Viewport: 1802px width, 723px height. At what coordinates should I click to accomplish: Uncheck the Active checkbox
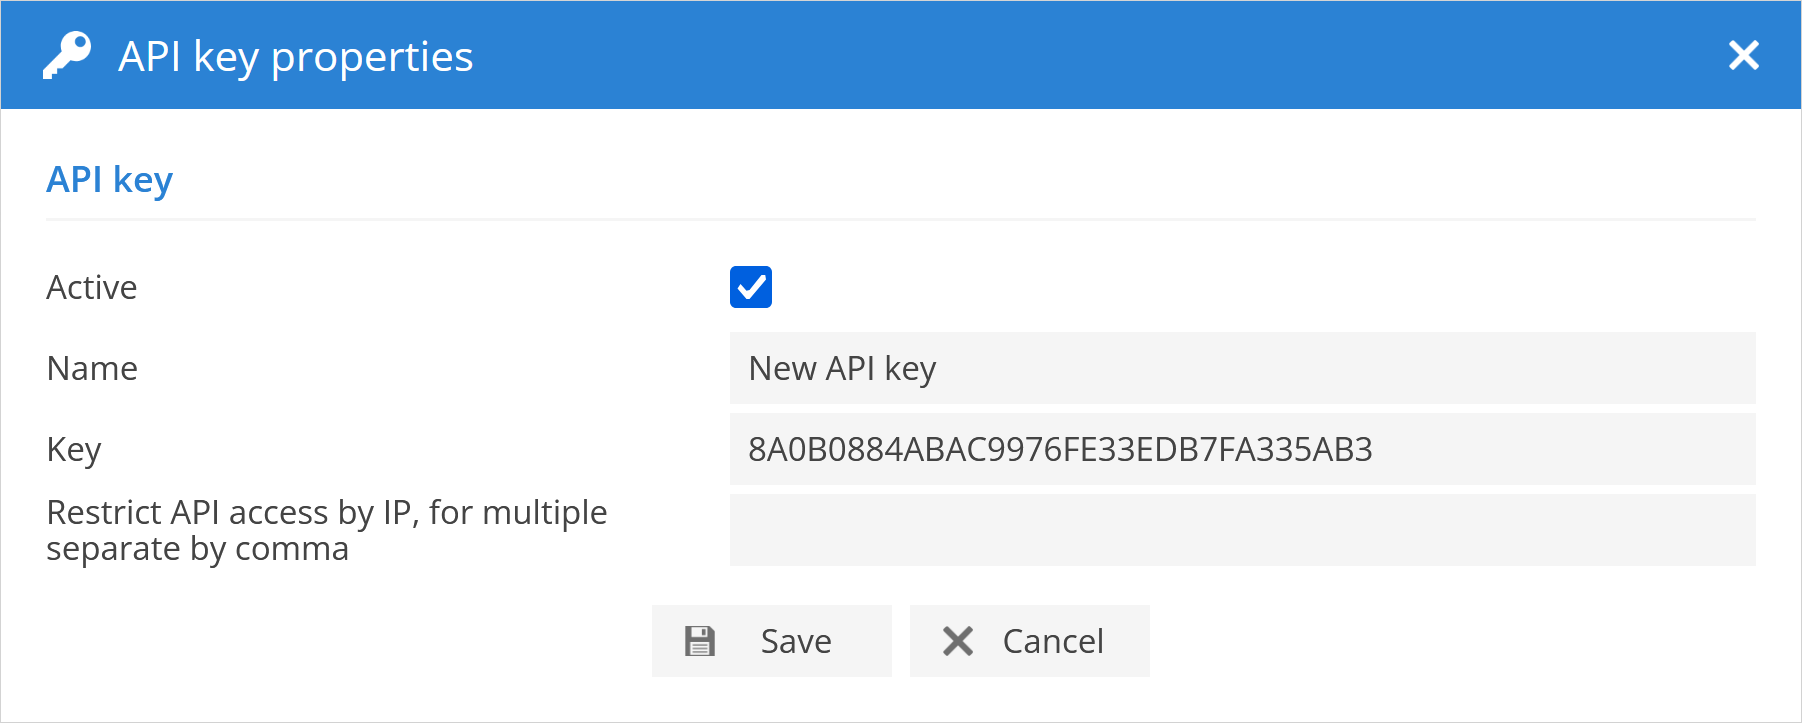pos(751,287)
